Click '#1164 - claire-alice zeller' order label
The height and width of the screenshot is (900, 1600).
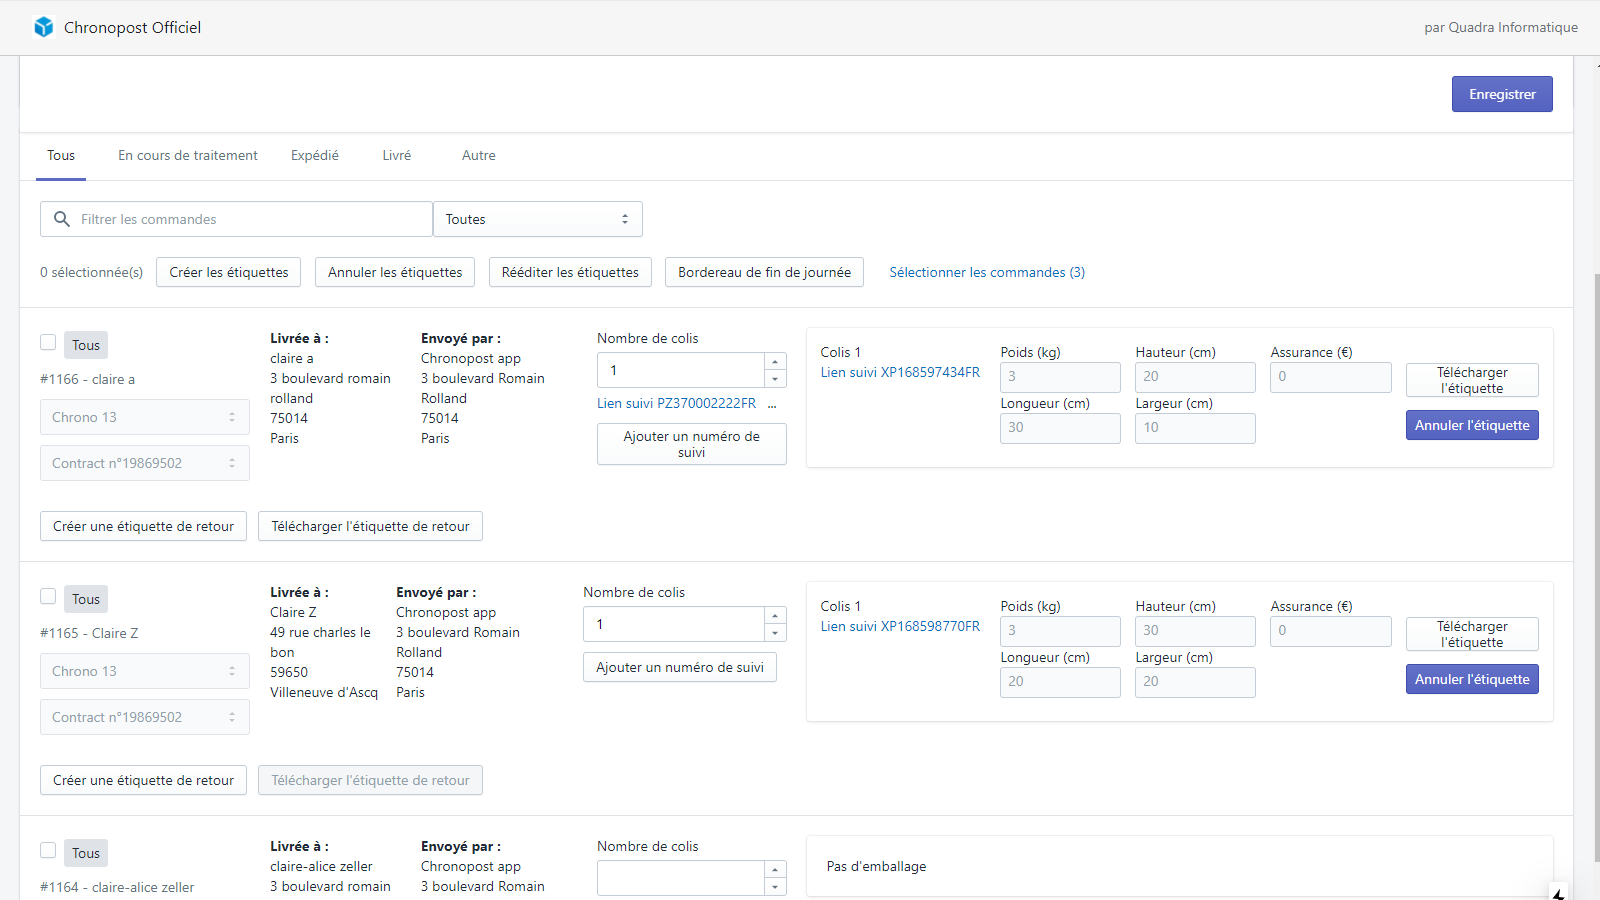[x=117, y=887]
